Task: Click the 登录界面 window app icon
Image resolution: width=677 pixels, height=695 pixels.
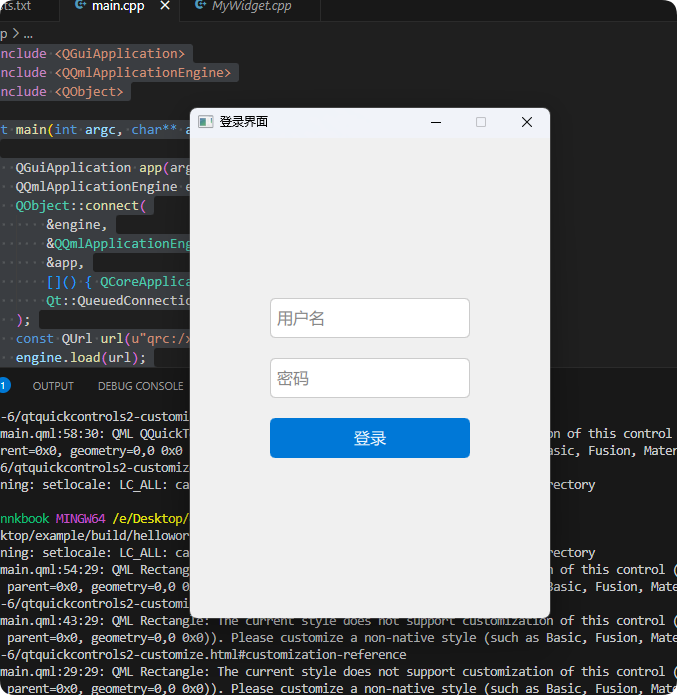Action: pos(205,121)
